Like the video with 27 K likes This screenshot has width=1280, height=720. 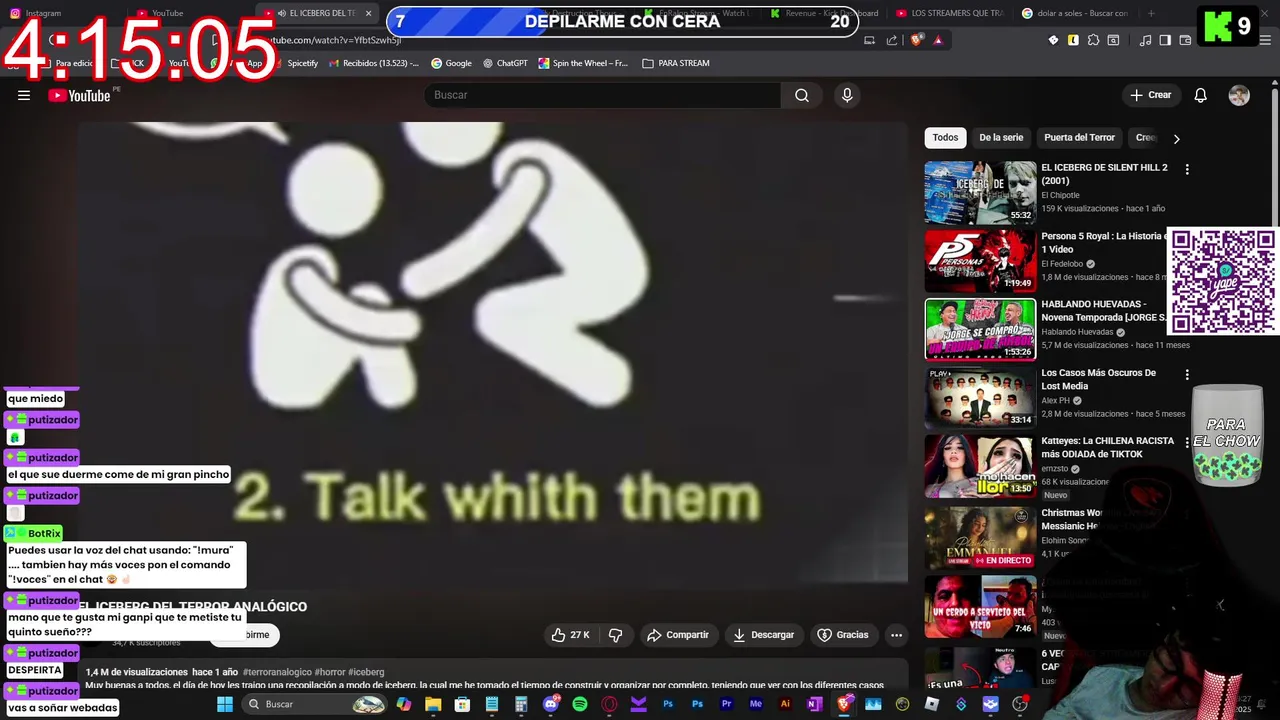(571, 635)
